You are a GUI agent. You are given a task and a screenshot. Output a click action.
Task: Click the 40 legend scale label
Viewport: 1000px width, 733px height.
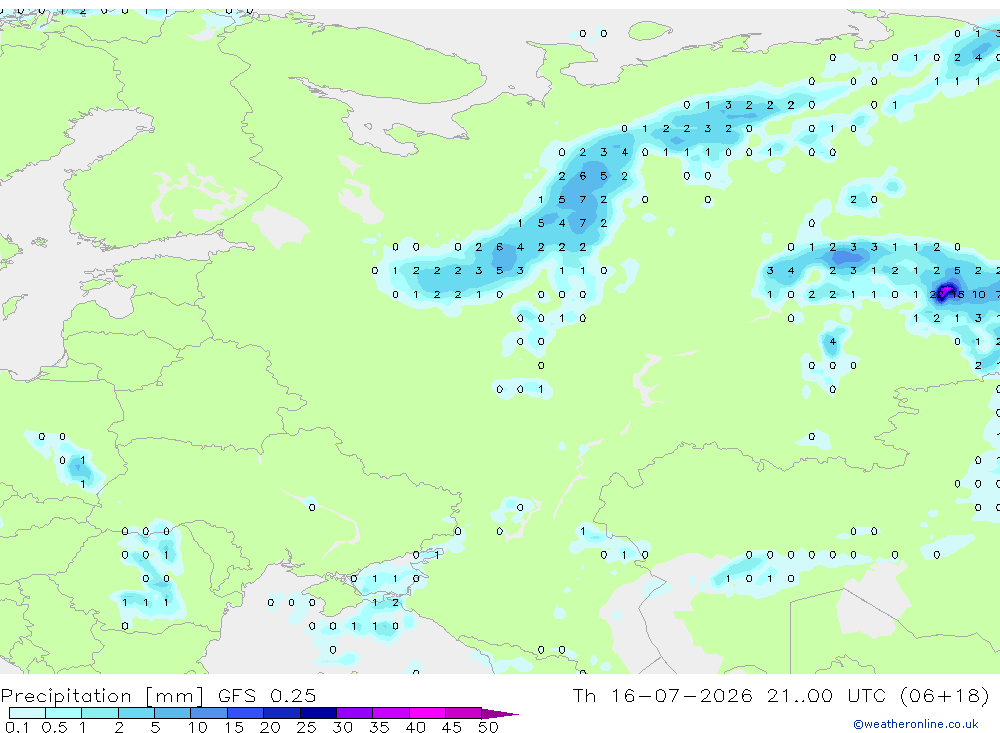[x=415, y=727]
